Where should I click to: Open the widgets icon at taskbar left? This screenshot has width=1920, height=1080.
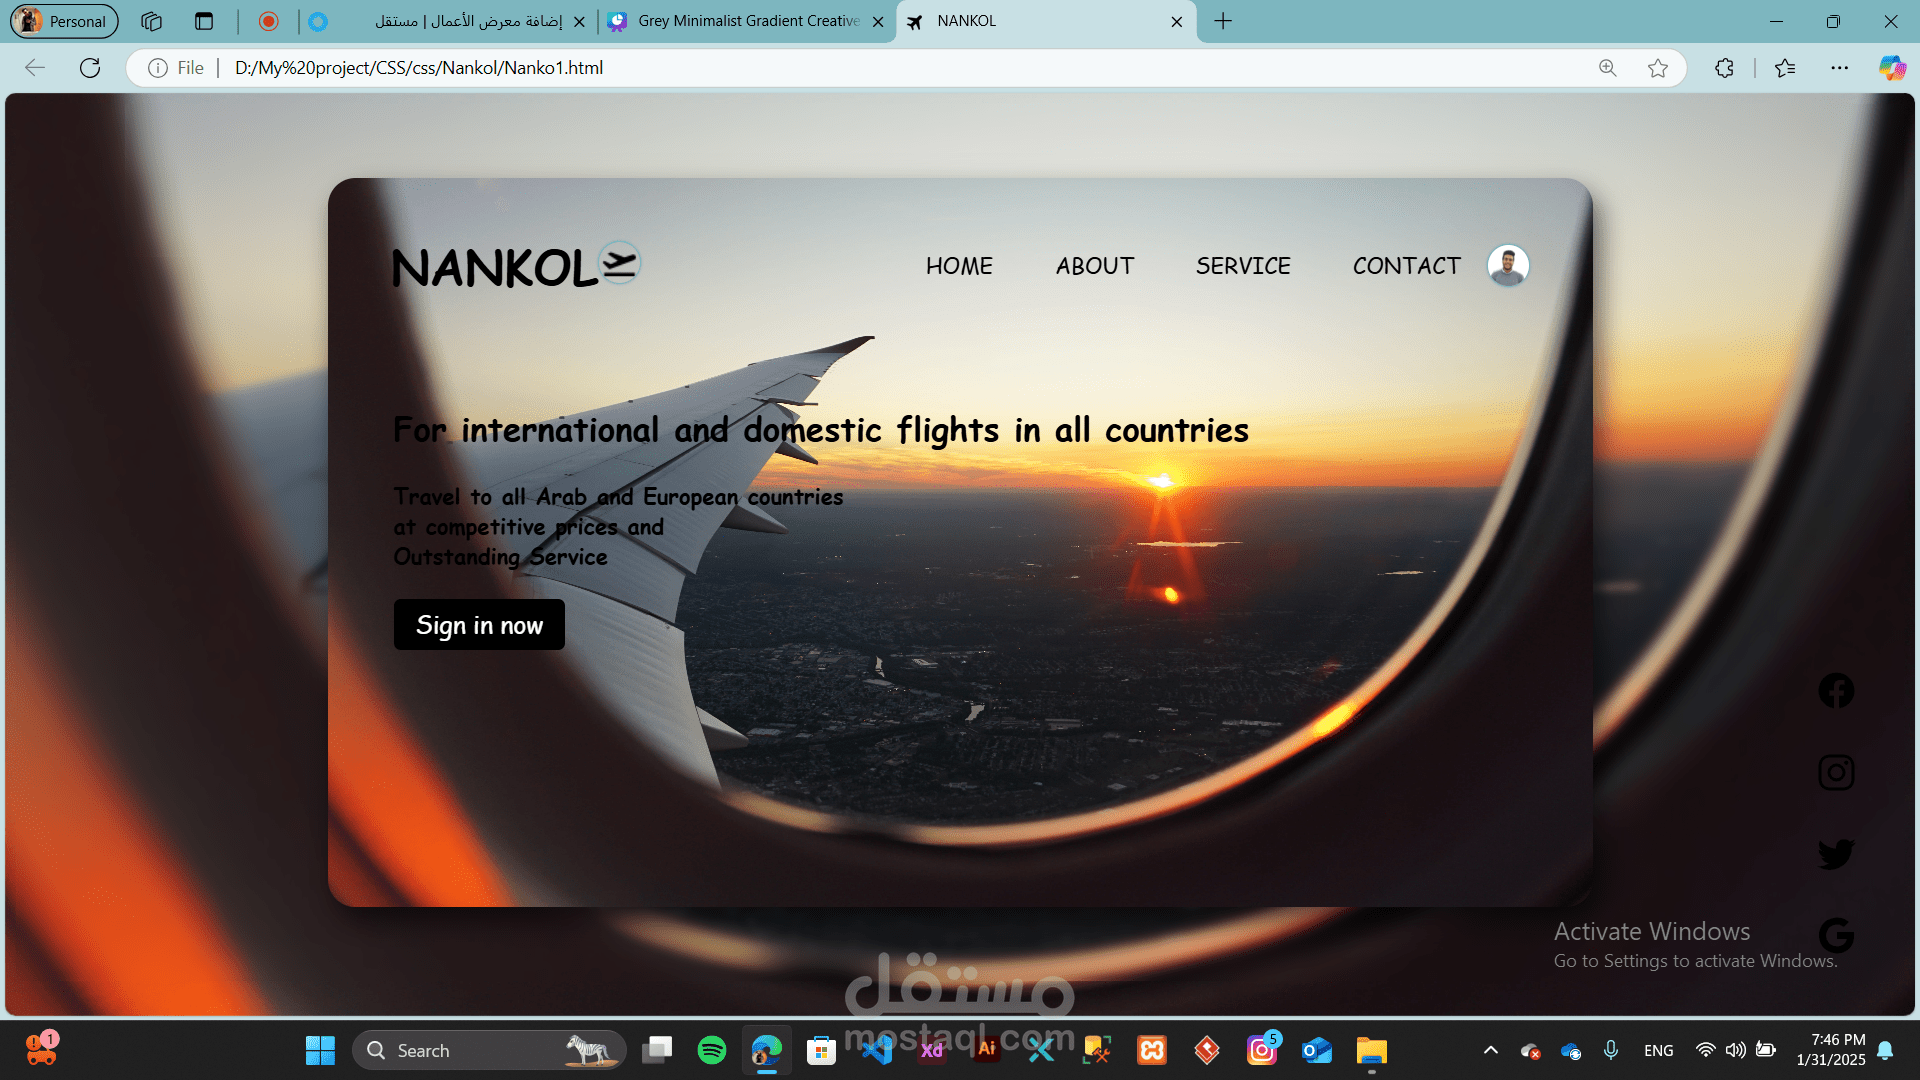coord(42,1050)
